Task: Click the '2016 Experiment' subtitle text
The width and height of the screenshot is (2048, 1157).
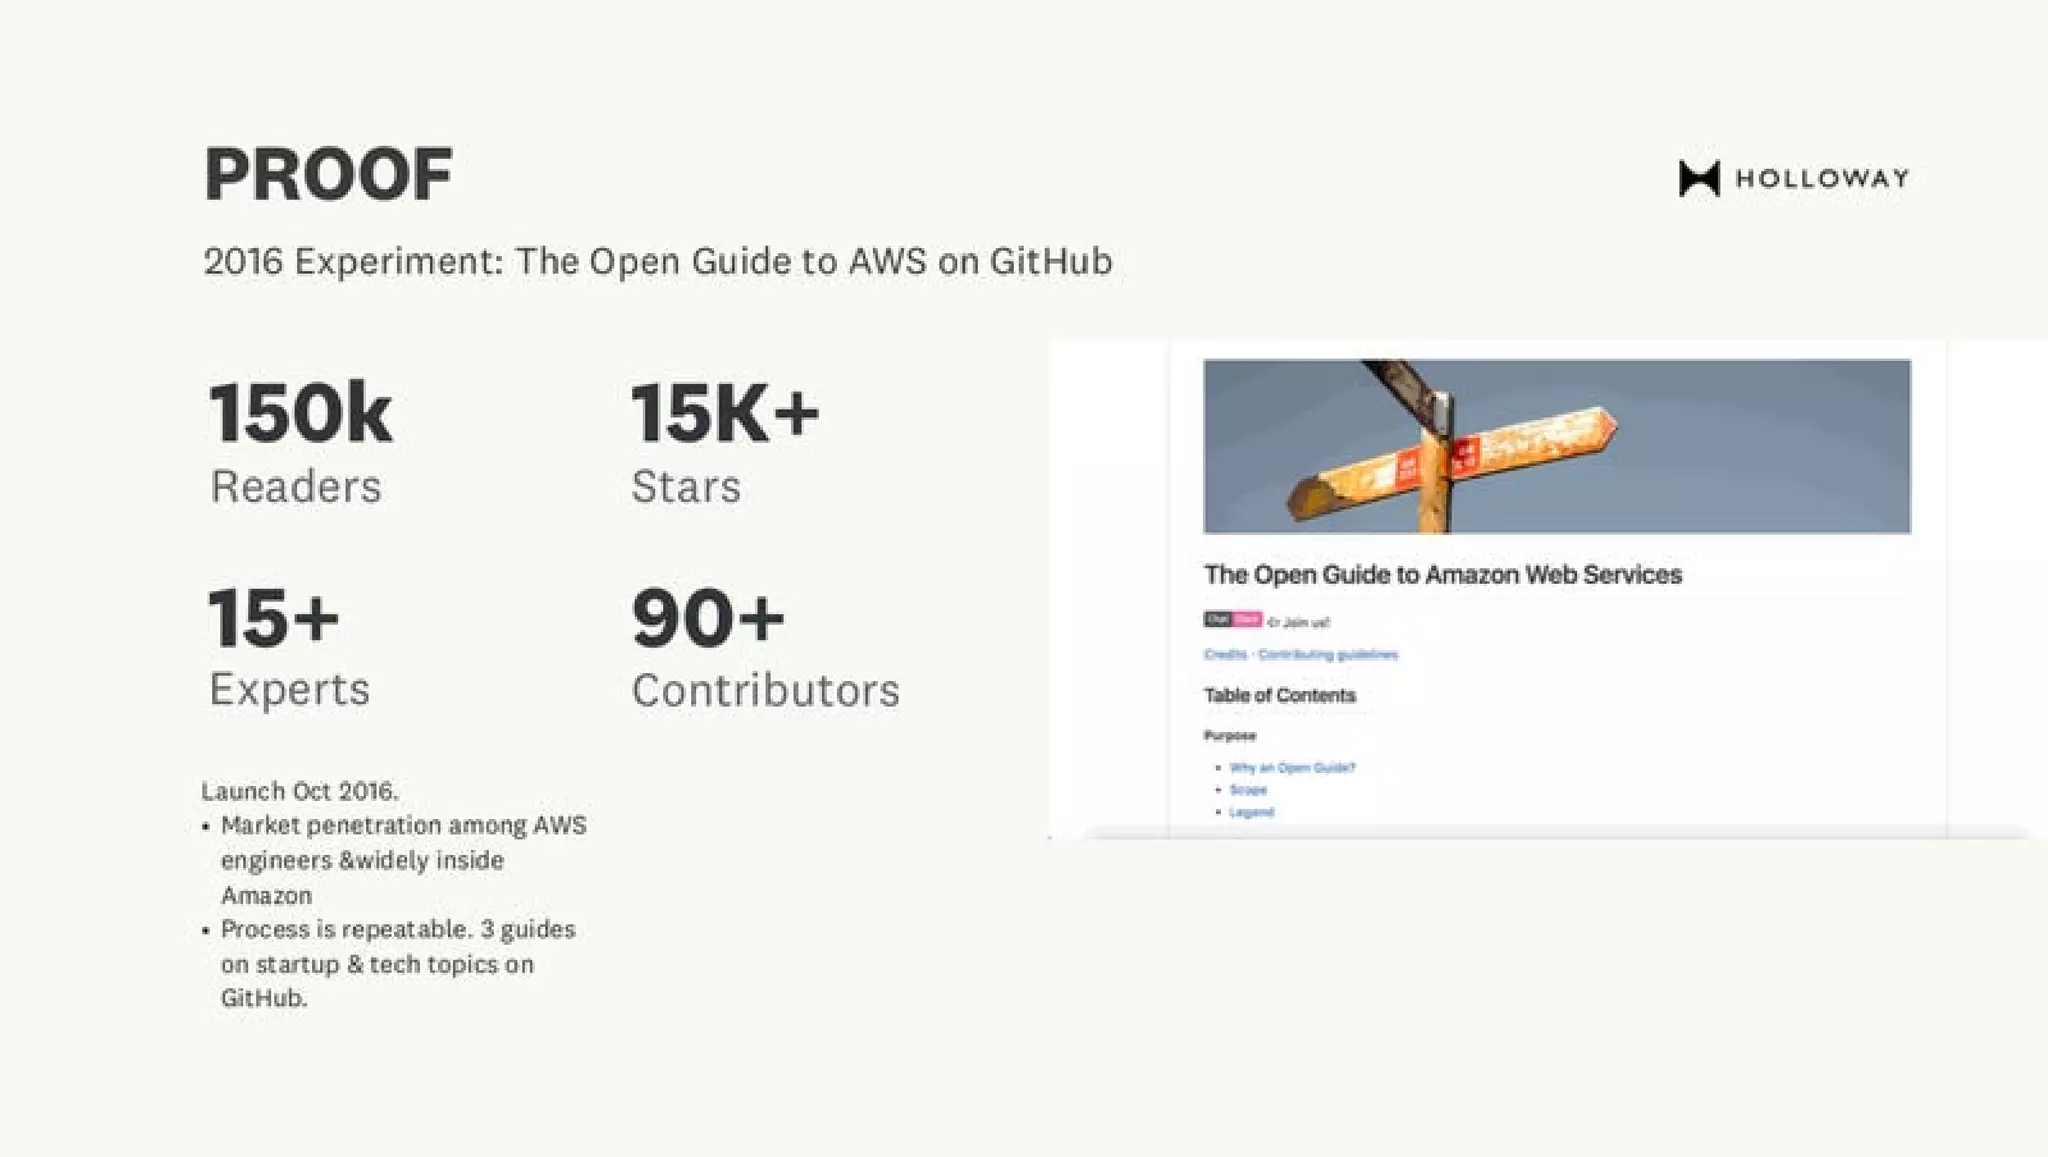Action: click(657, 262)
